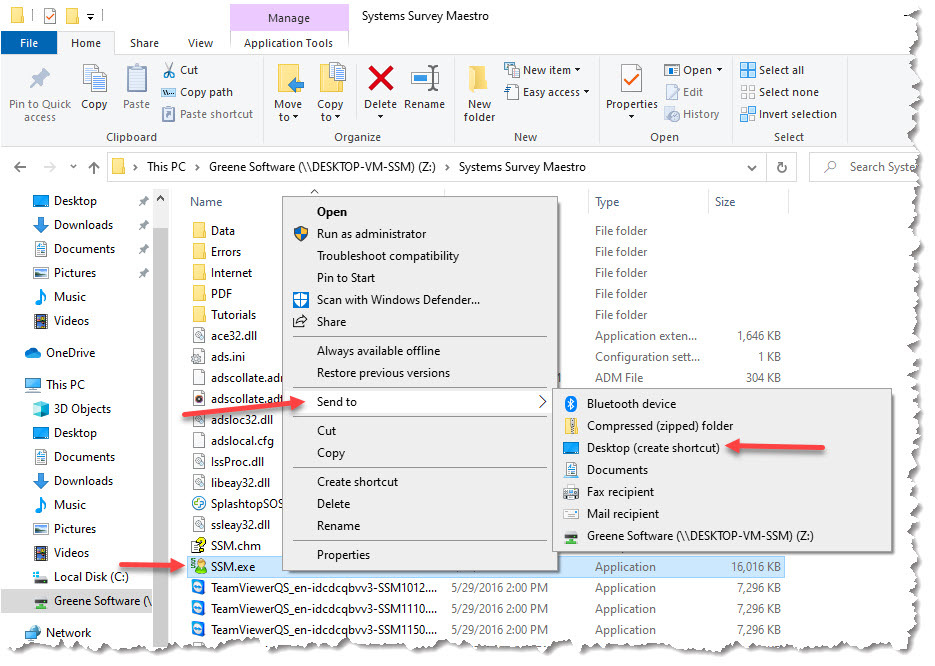Click the Rename icon in Organize group

425,80
